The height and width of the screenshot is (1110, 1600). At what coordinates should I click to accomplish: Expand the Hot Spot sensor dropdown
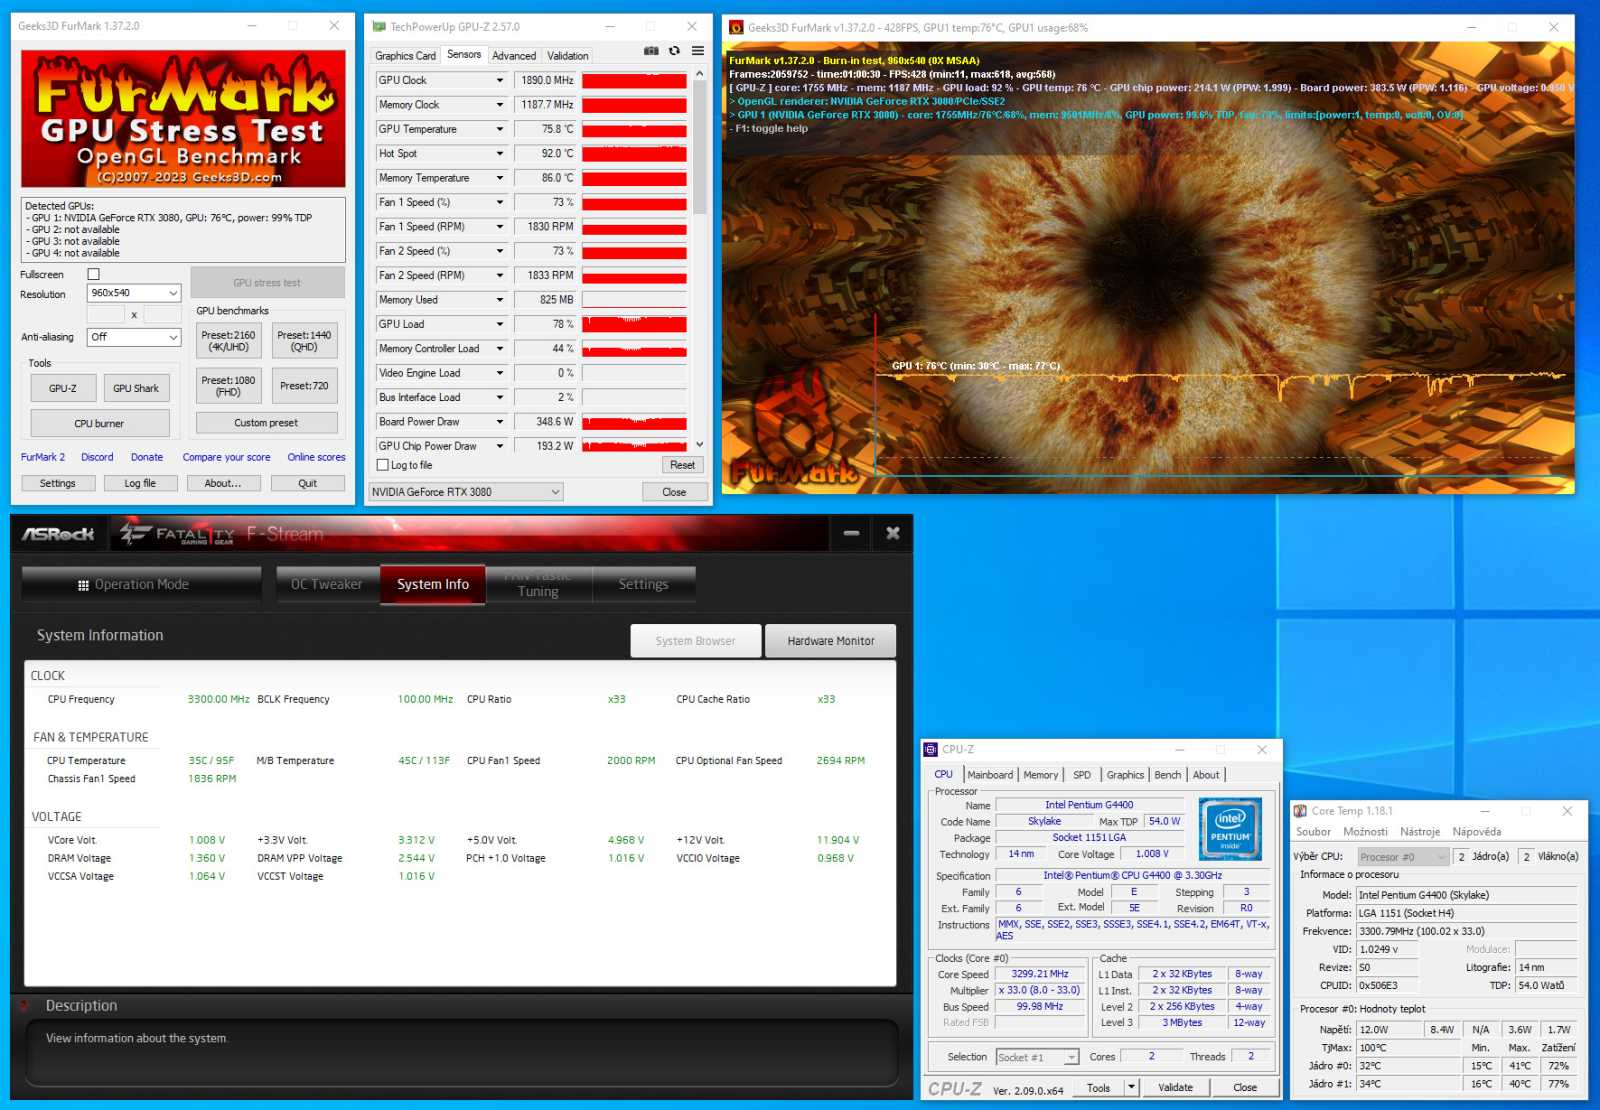coord(500,153)
